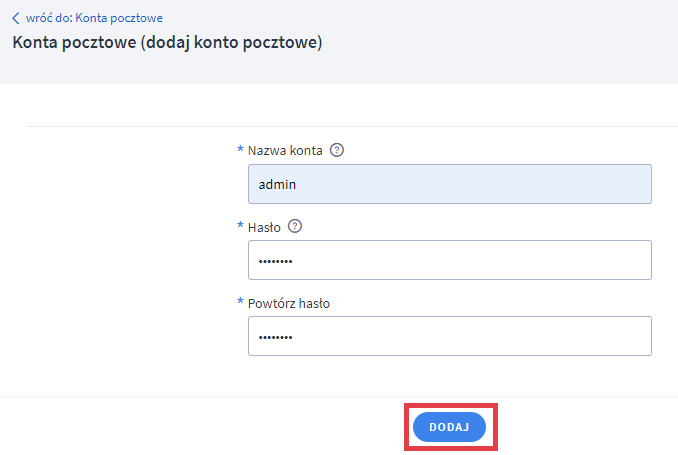
Task: Open help icon beside Hasło label
Action: tap(294, 227)
